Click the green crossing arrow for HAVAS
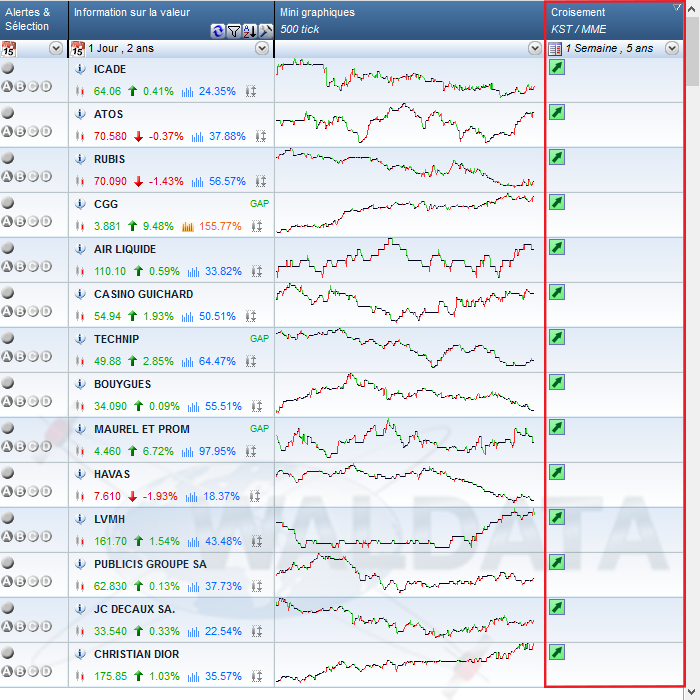This screenshot has width=700, height=700. [557, 472]
